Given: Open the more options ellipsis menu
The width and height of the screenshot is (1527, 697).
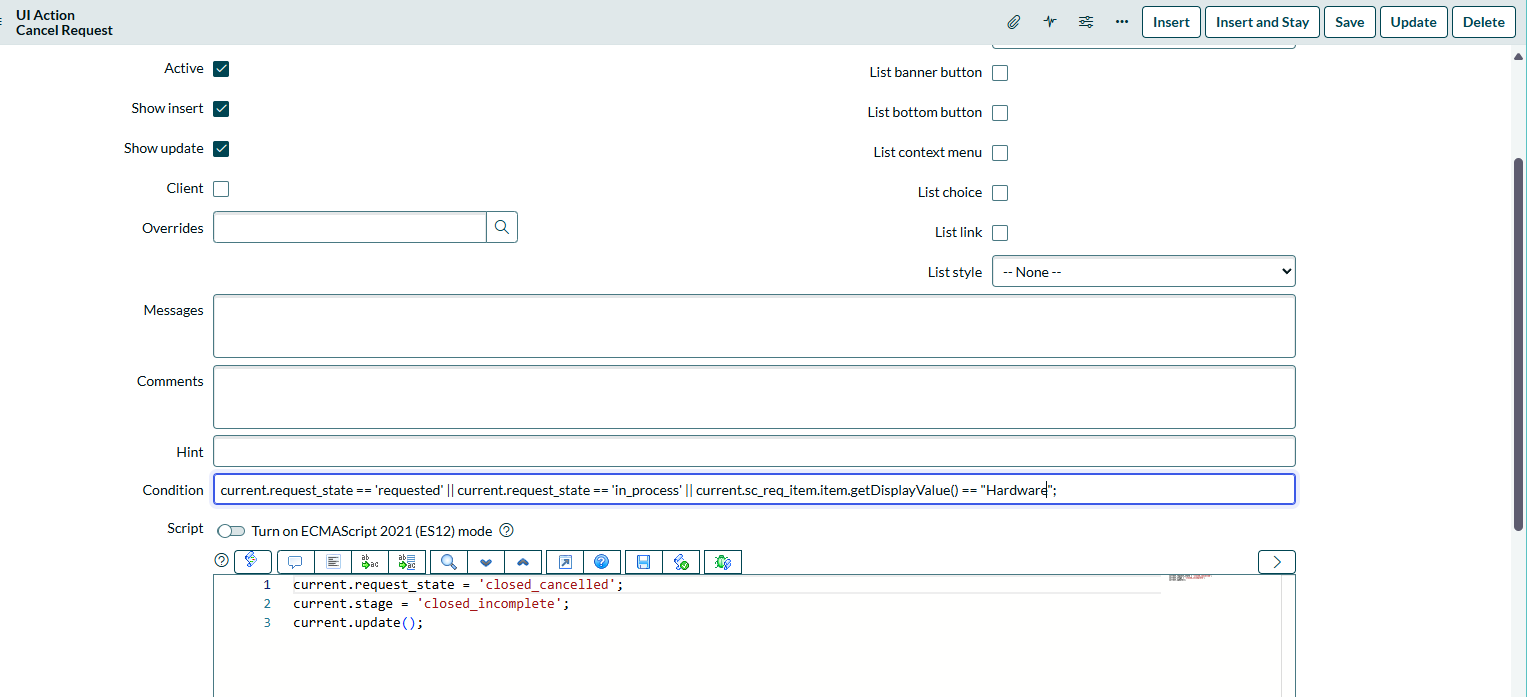Looking at the screenshot, I should coord(1121,22).
